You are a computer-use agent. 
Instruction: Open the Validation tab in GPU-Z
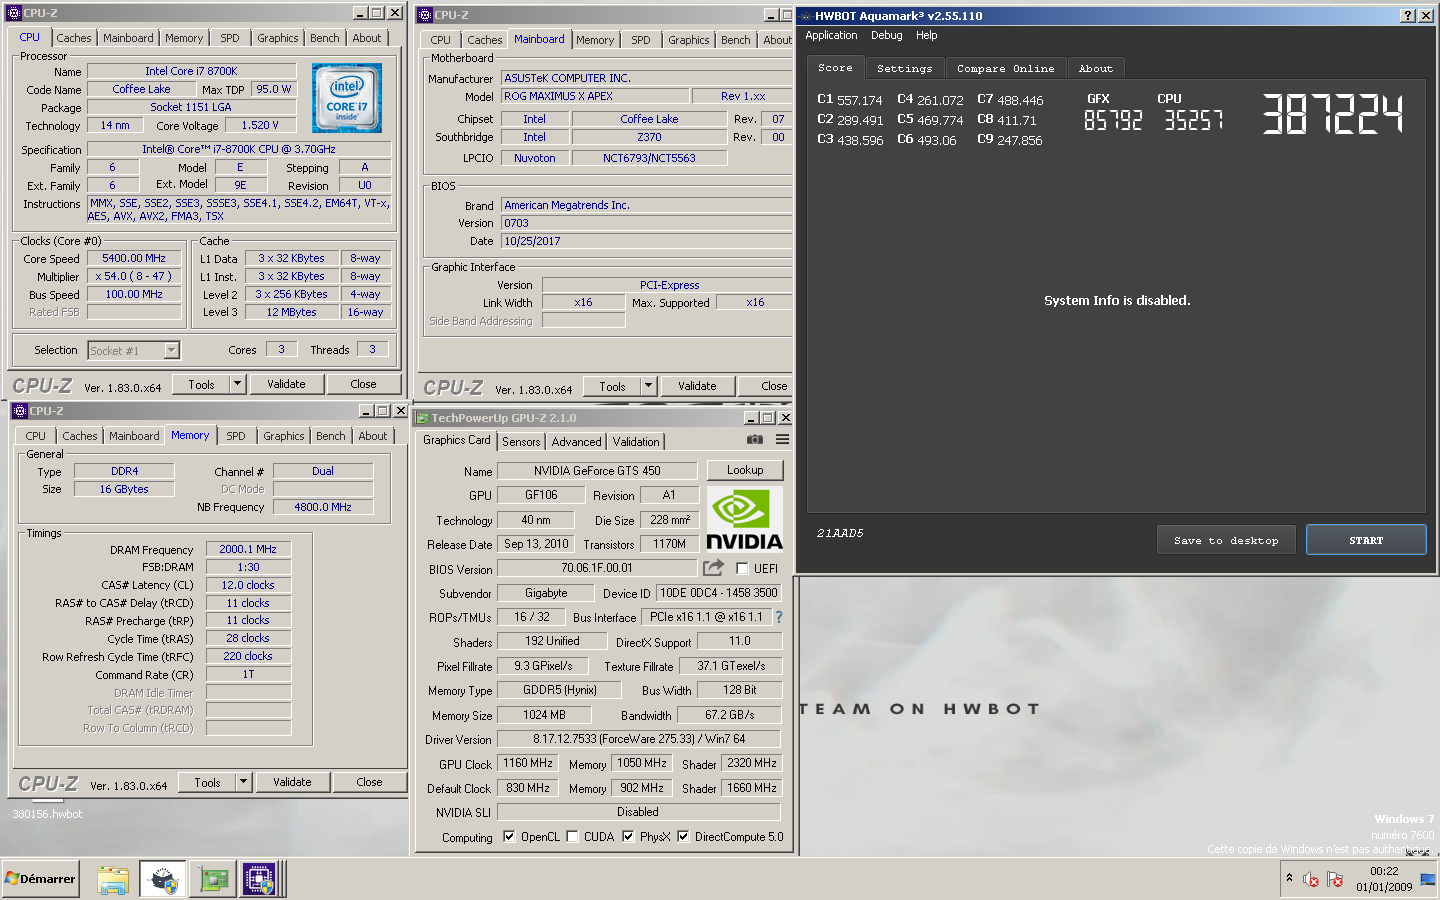pyautogui.click(x=636, y=442)
